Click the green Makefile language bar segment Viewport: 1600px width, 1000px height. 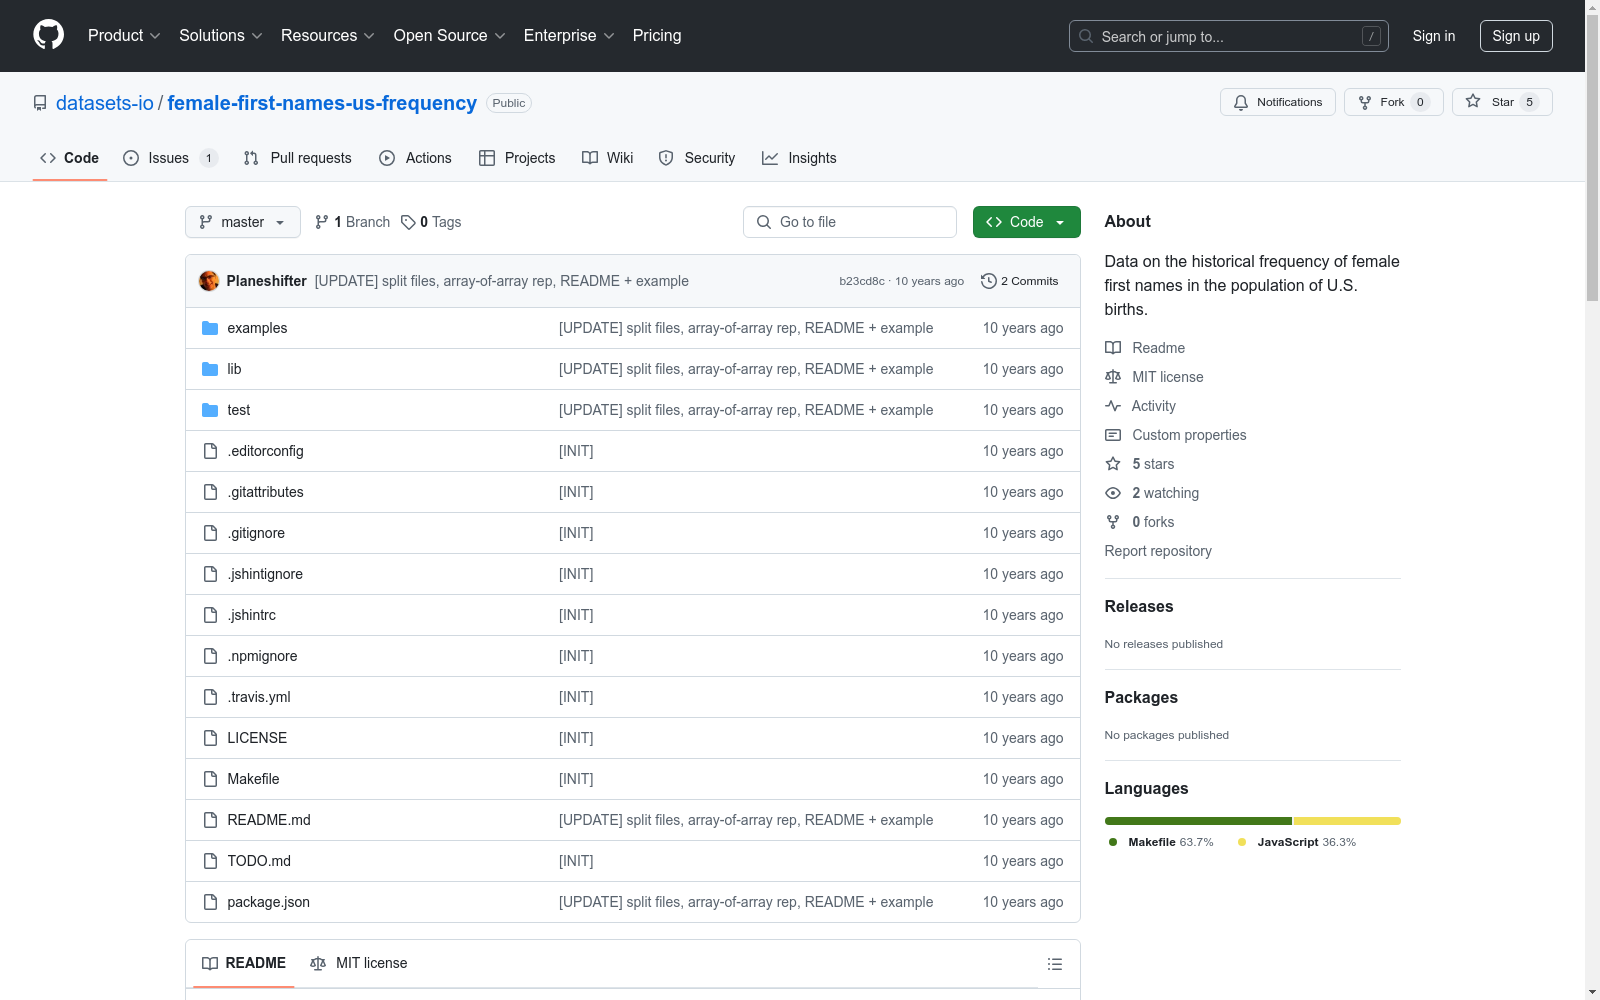1198,821
